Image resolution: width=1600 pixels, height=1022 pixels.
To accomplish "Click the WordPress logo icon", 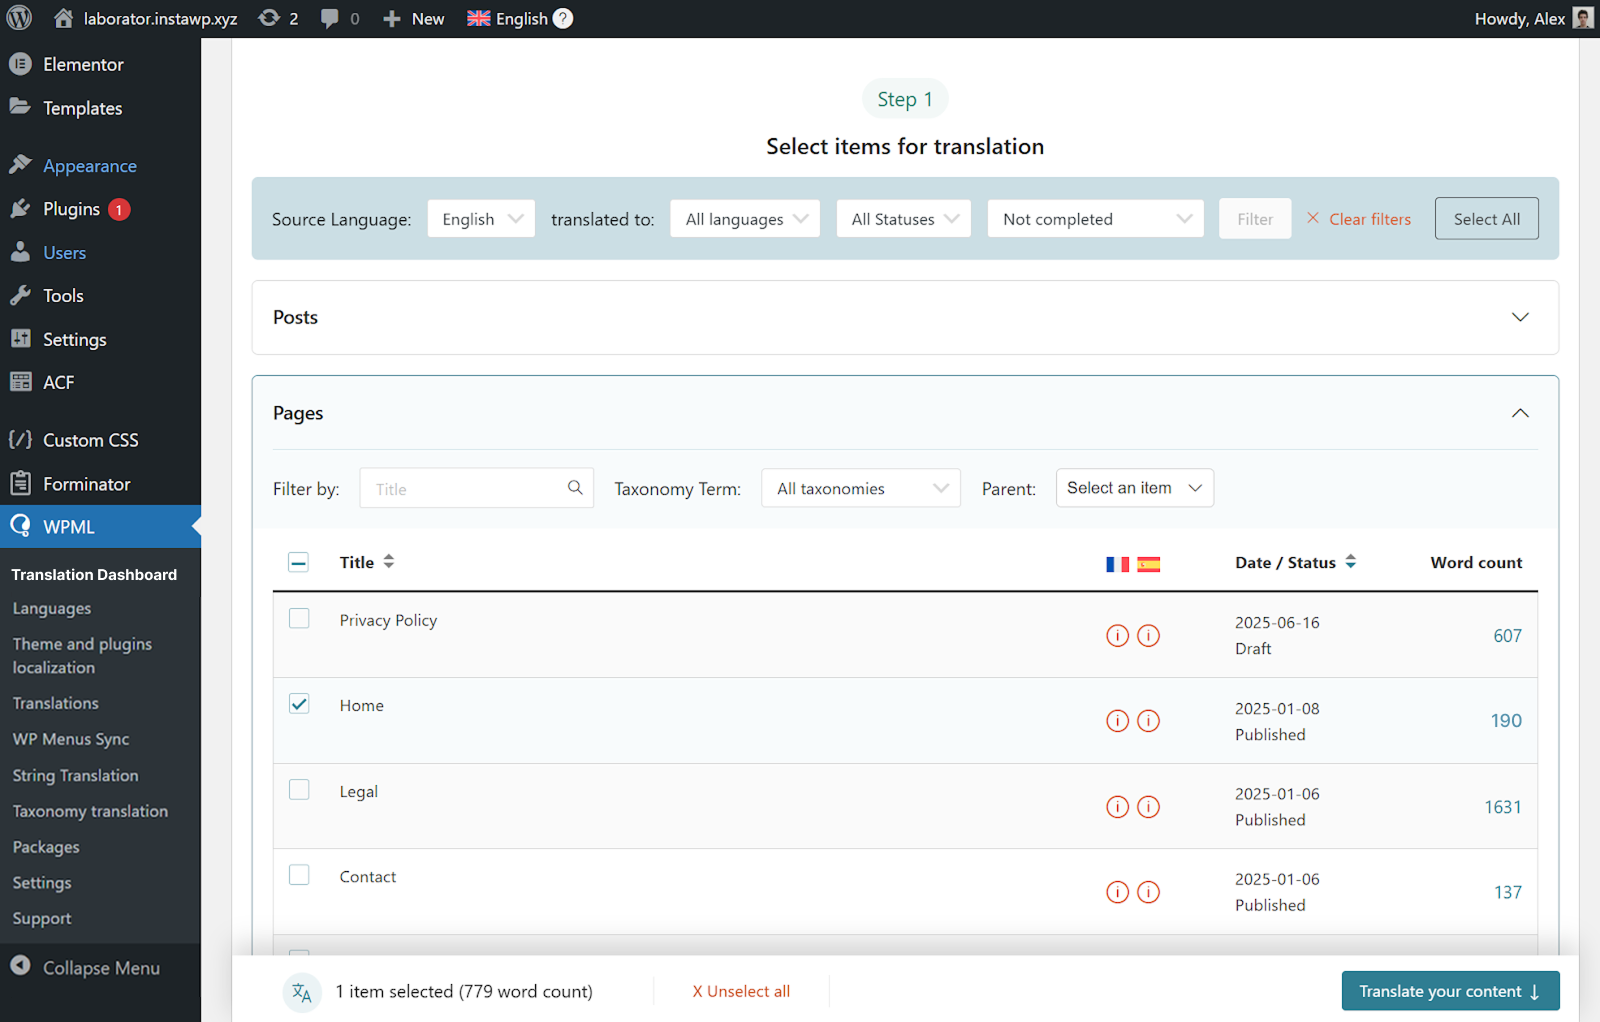I will coord(19,18).
